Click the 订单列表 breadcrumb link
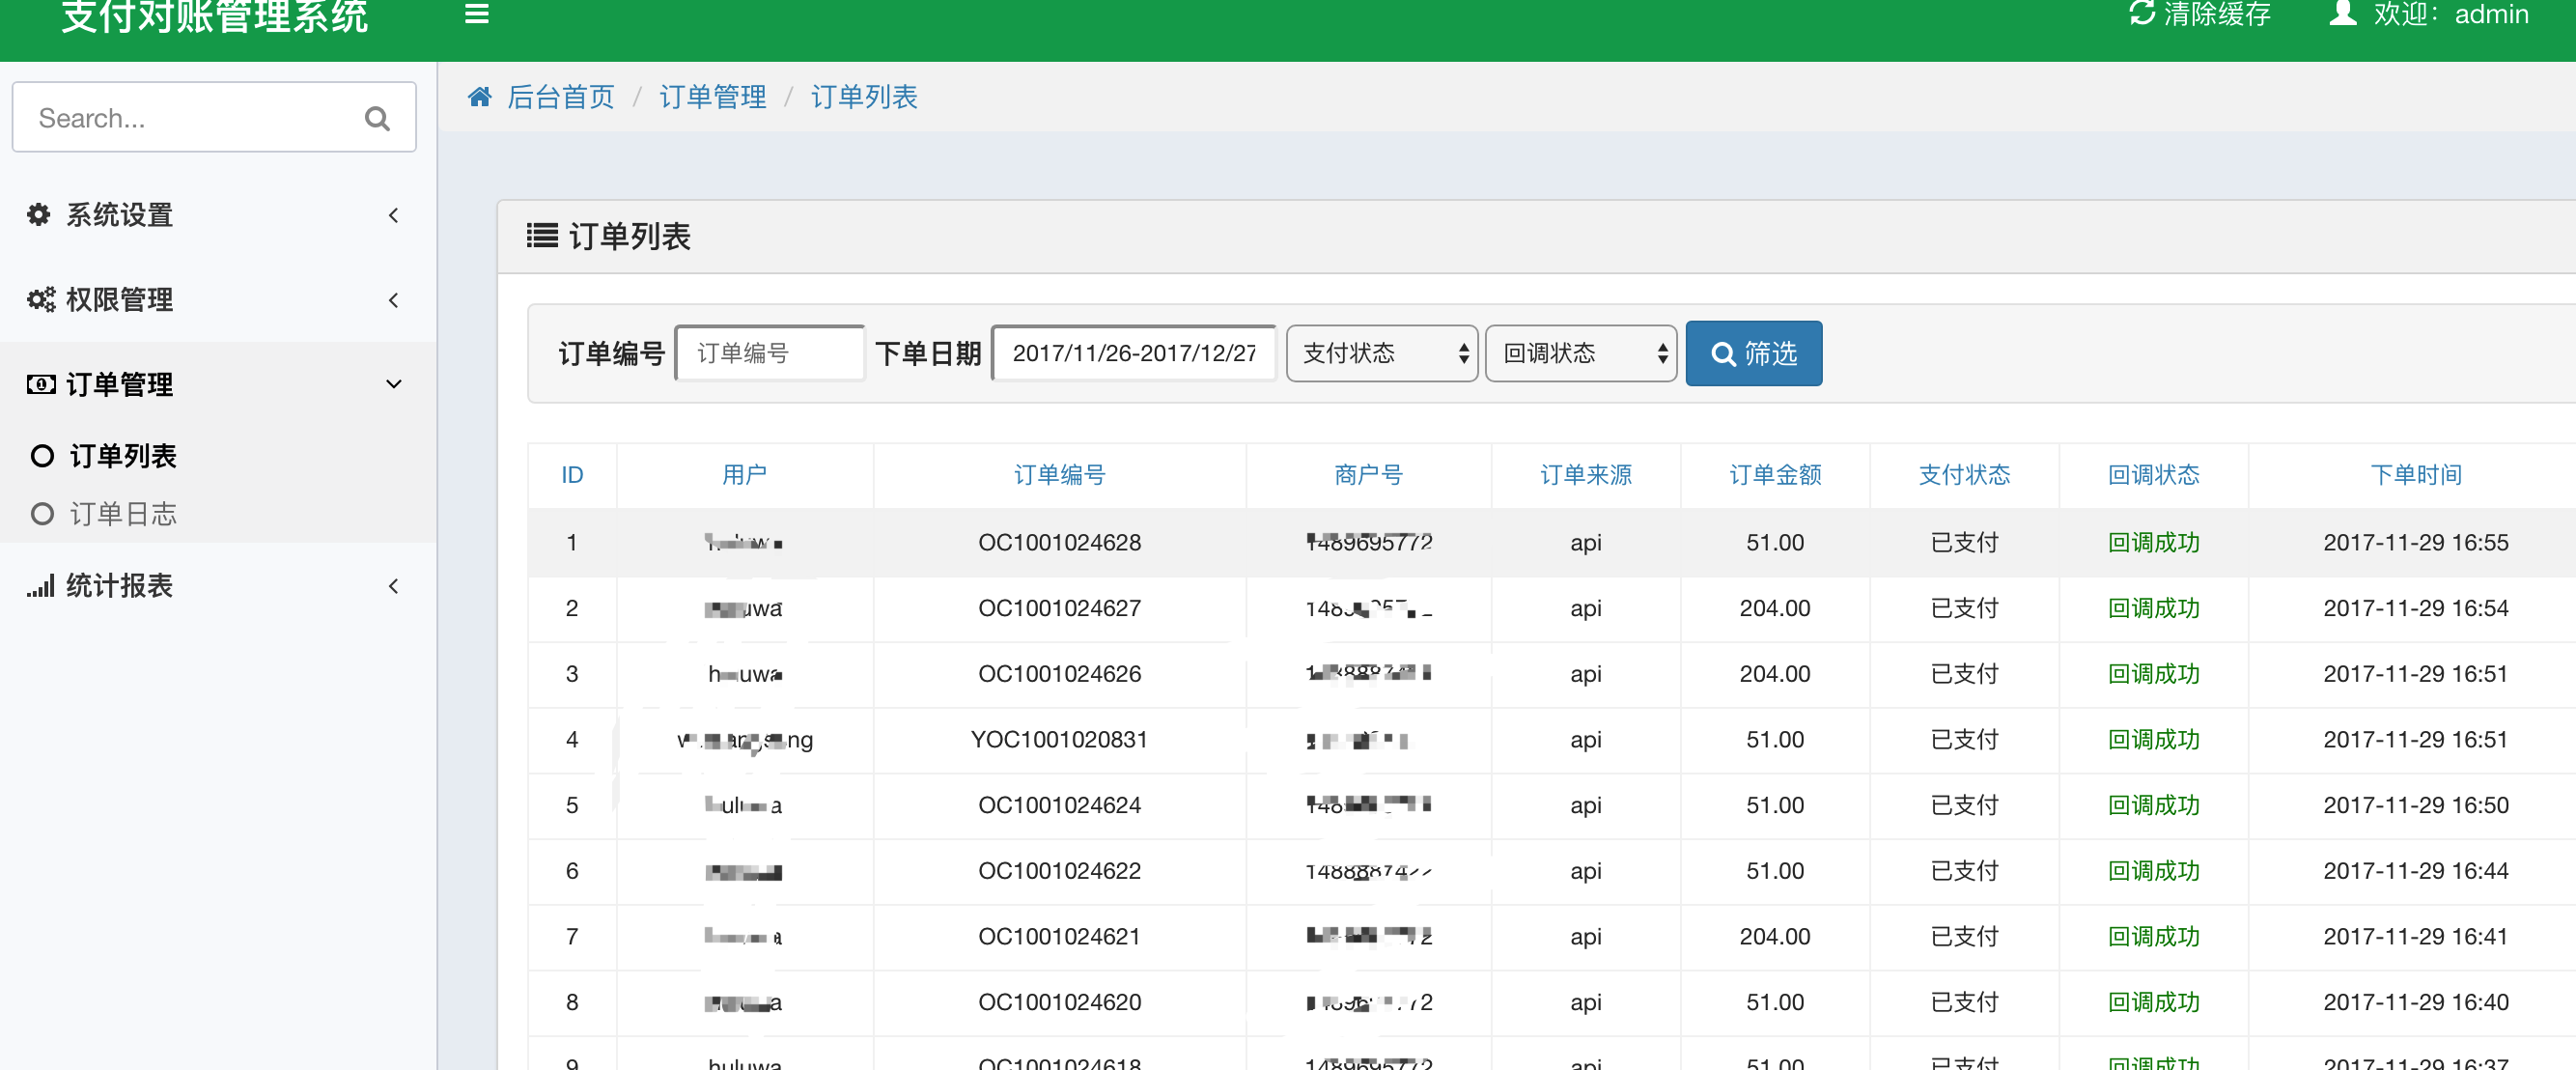This screenshot has height=1070, width=2576. tap(863, 97)
